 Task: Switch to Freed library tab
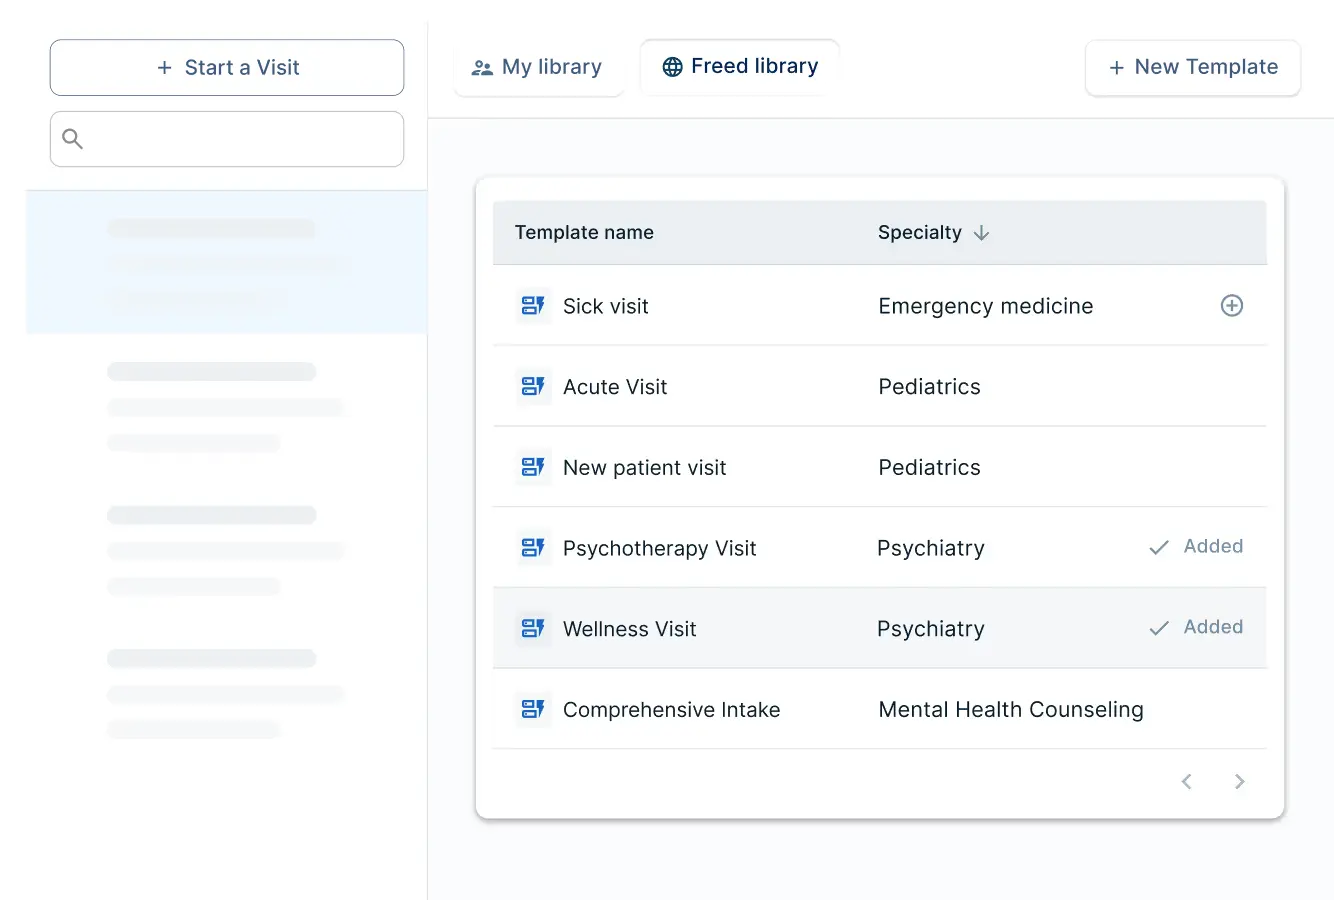pyautogui.click(x=740, y=67)
